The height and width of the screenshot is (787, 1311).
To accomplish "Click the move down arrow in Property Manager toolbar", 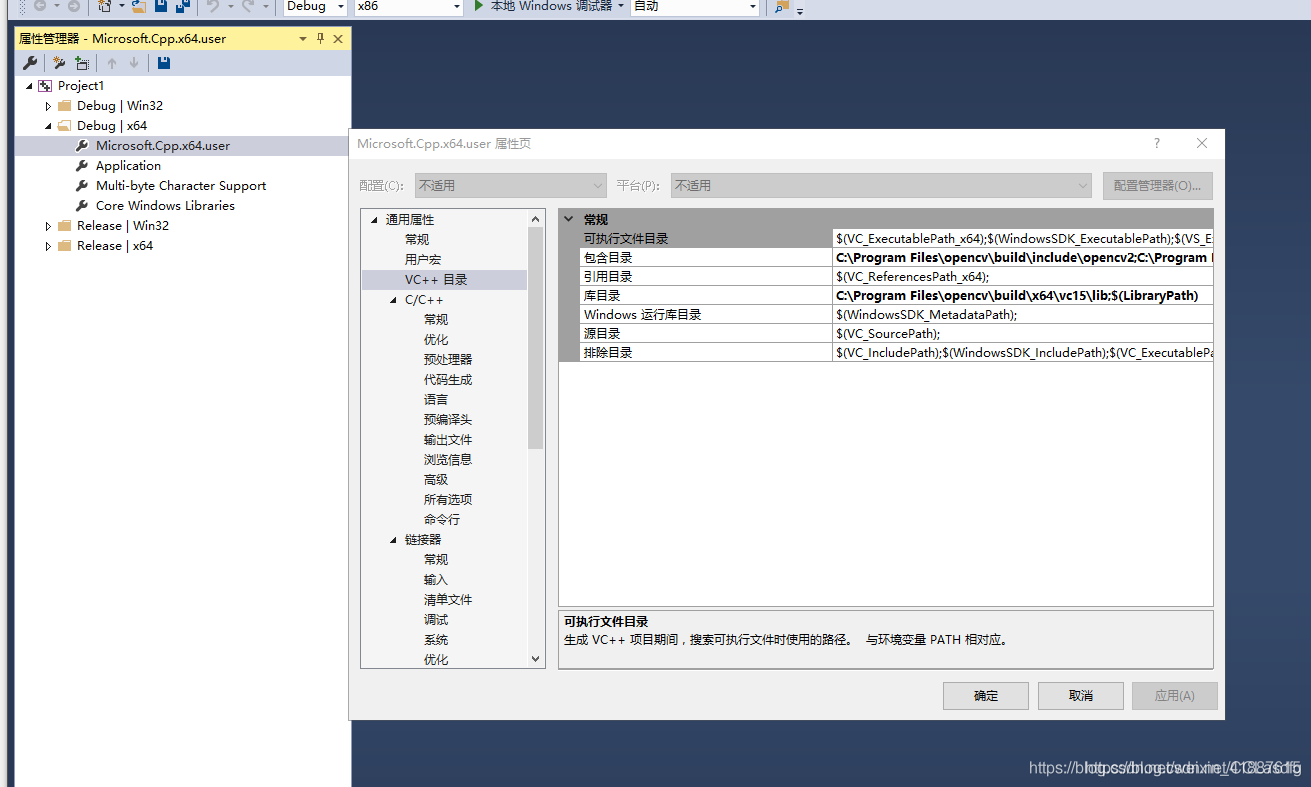I will point(134,63).
